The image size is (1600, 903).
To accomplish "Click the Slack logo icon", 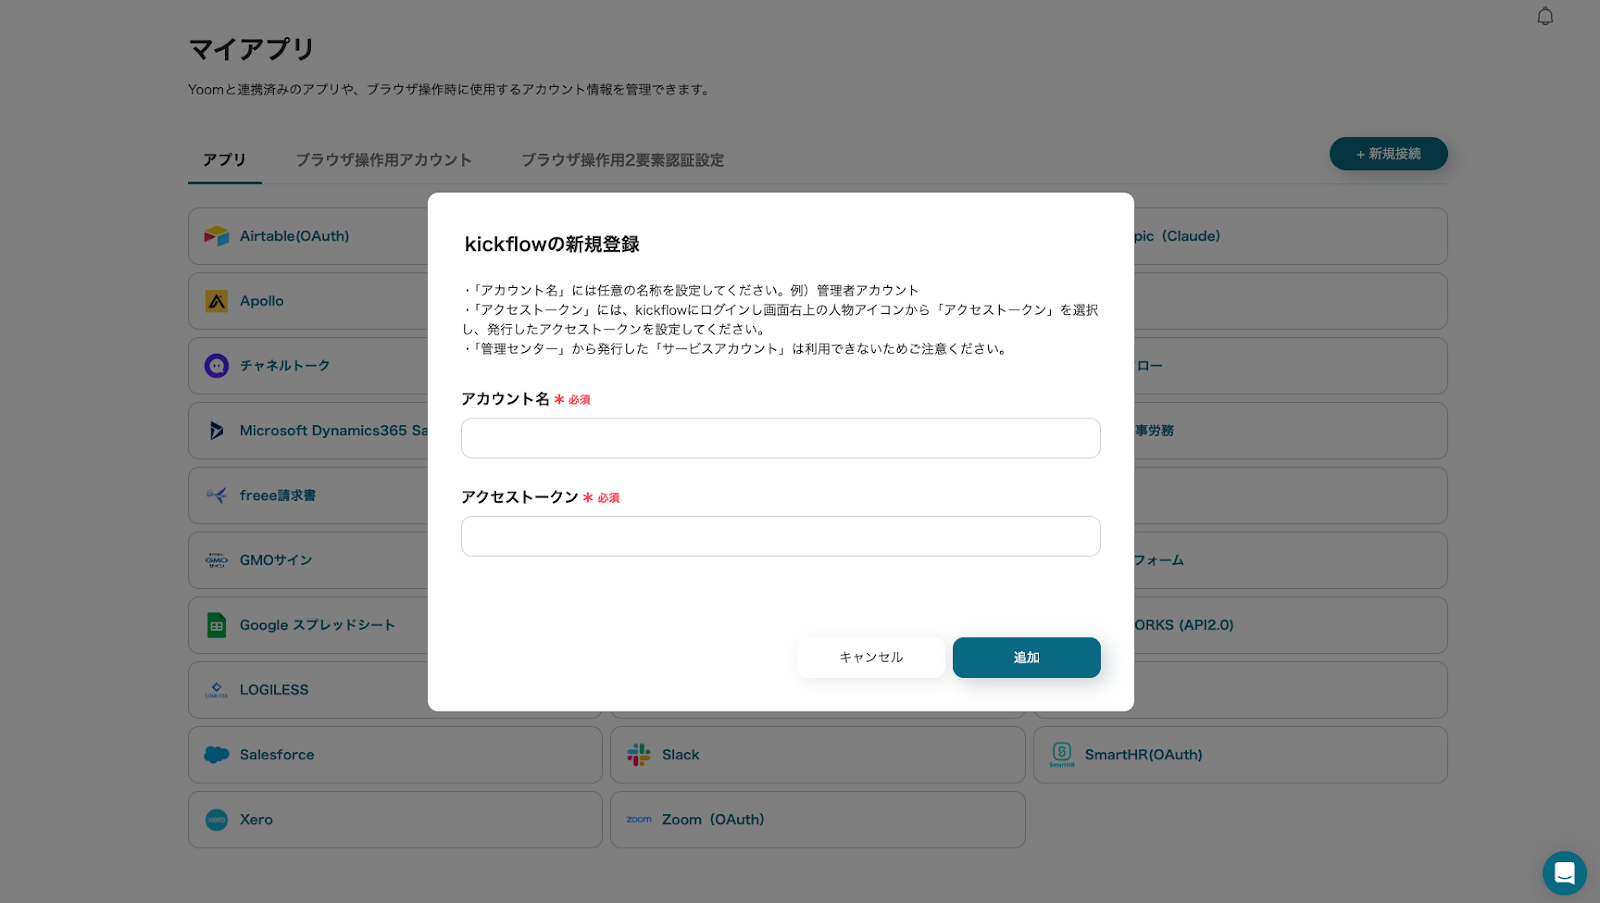I will [638, 755].
